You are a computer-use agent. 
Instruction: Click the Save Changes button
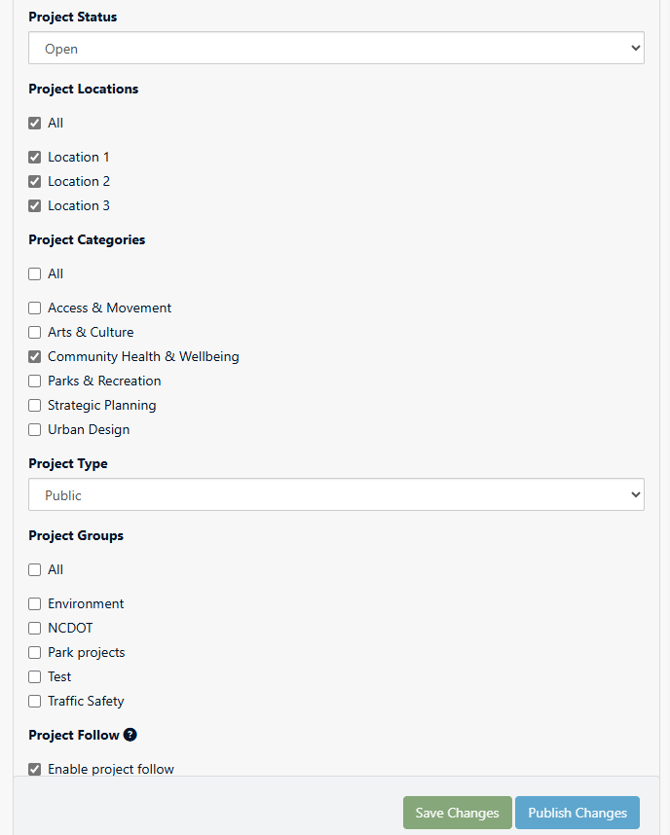[x=457, y=813]
